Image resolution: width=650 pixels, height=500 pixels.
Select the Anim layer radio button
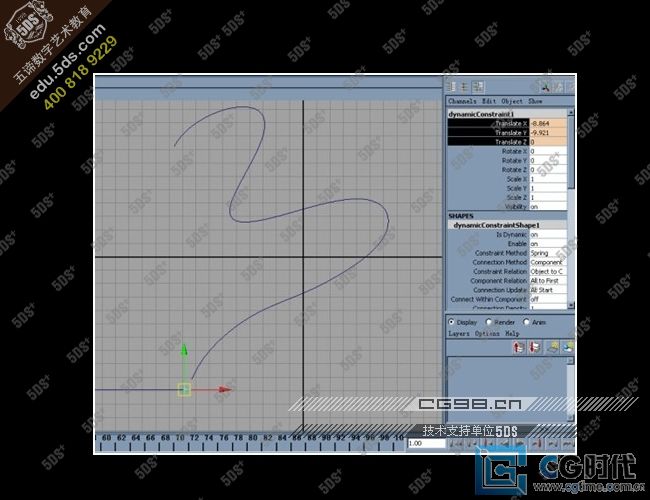point(526,322)
